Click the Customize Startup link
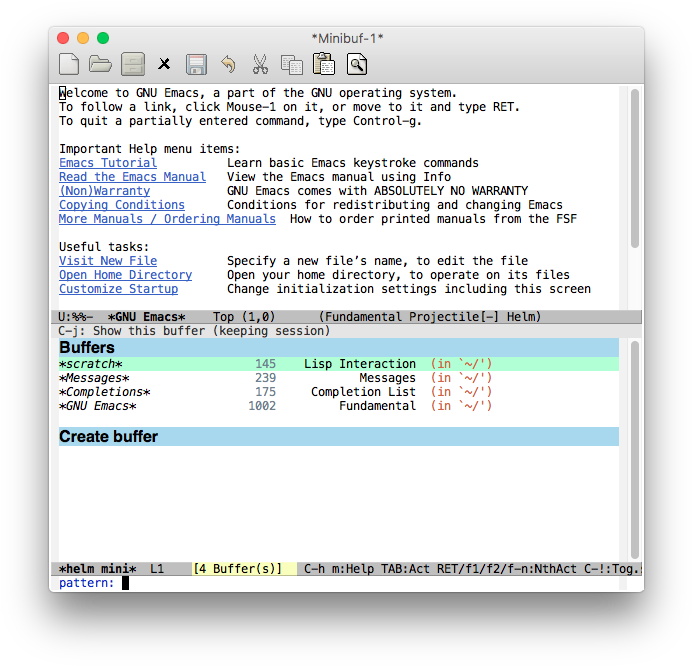Viewport: 692px width, 666px height. click(x=118, y=289)
